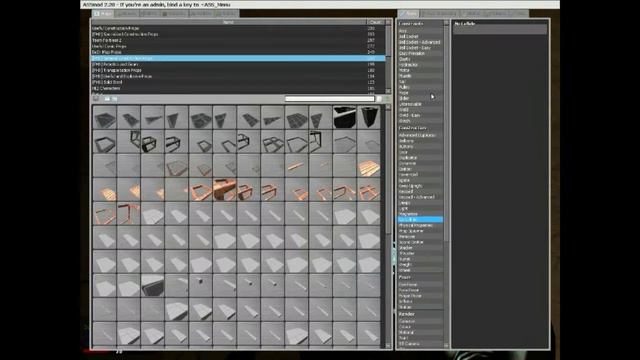Collapse the Poser tool category
Screen dimensions: 640x360
click(x=420, y=277)
